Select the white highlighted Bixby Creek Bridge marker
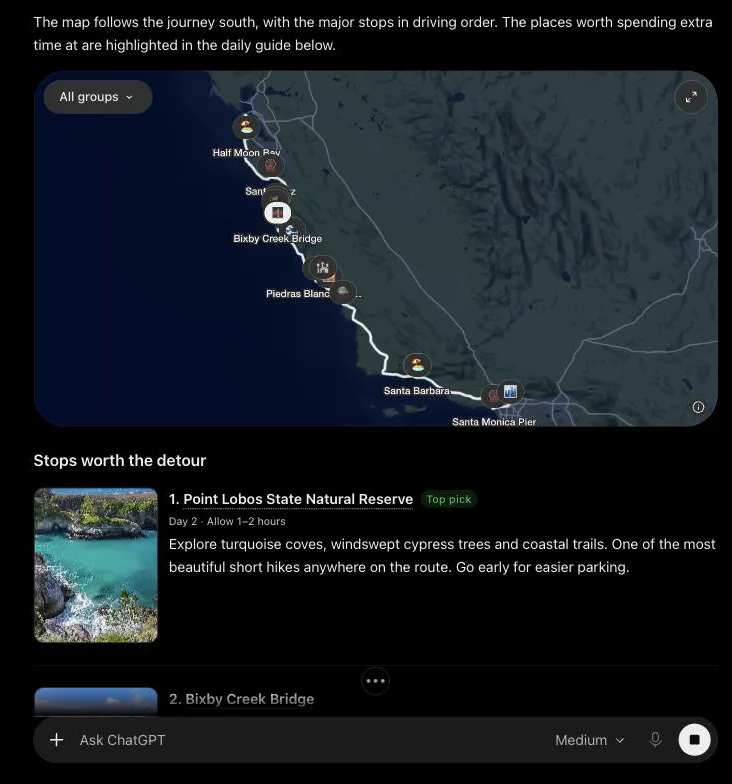732x784 pixels. click(x=278, y=213)
